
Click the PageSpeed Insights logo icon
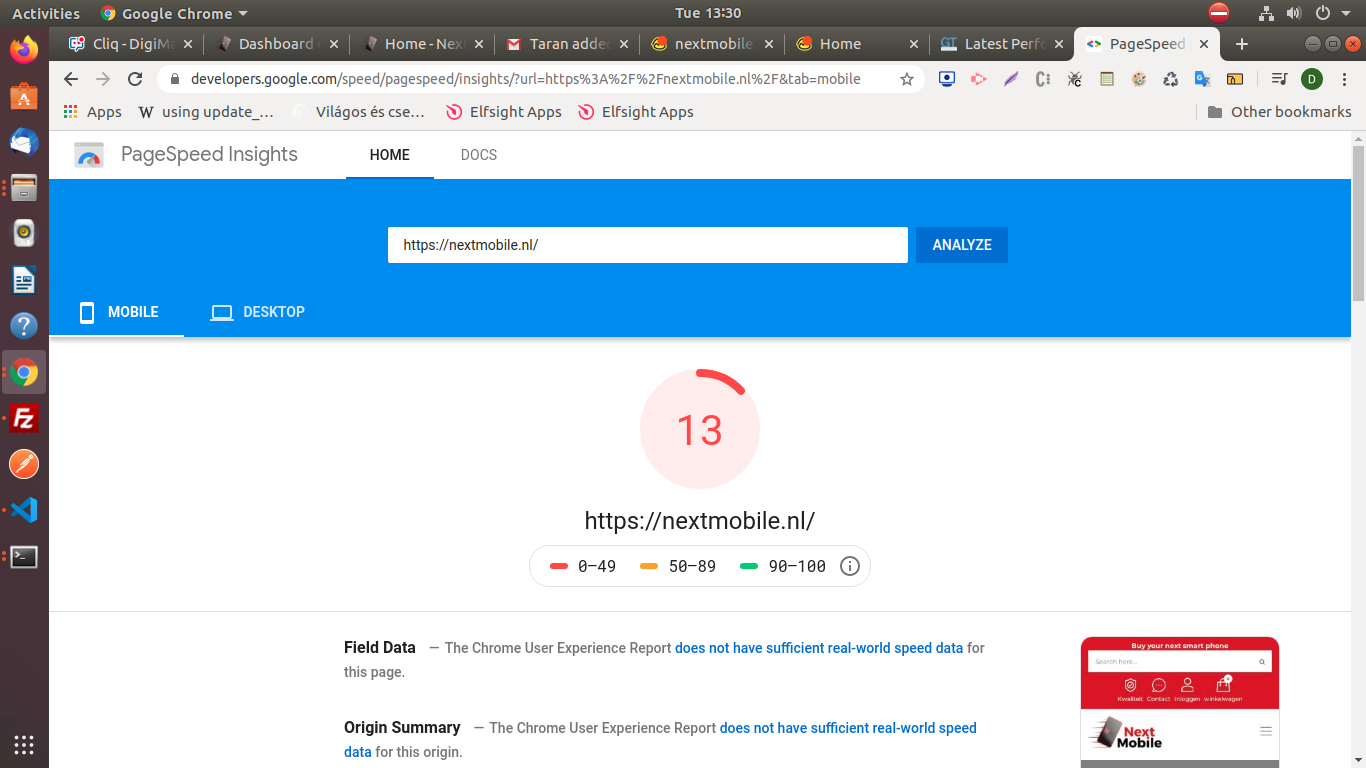89,155
